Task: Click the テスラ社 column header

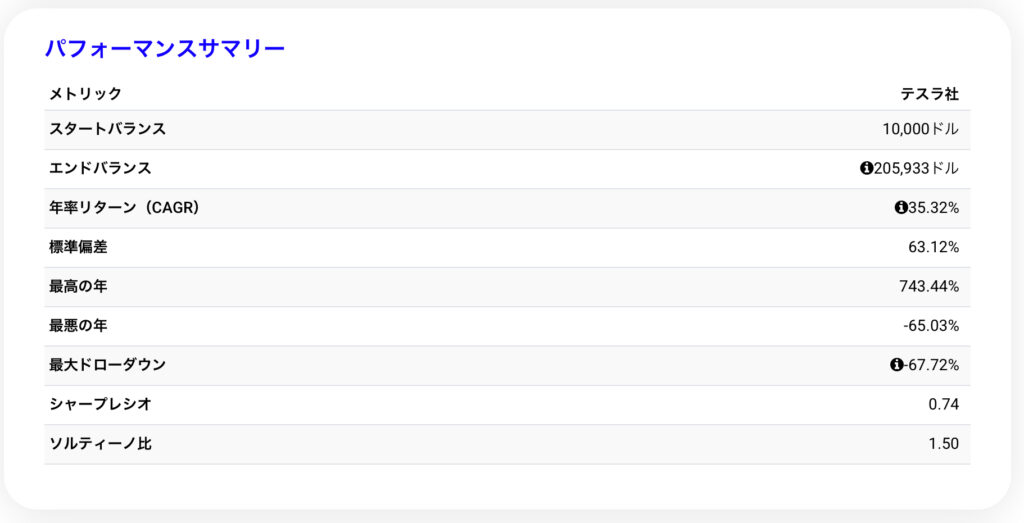Action: click(929, 93)
